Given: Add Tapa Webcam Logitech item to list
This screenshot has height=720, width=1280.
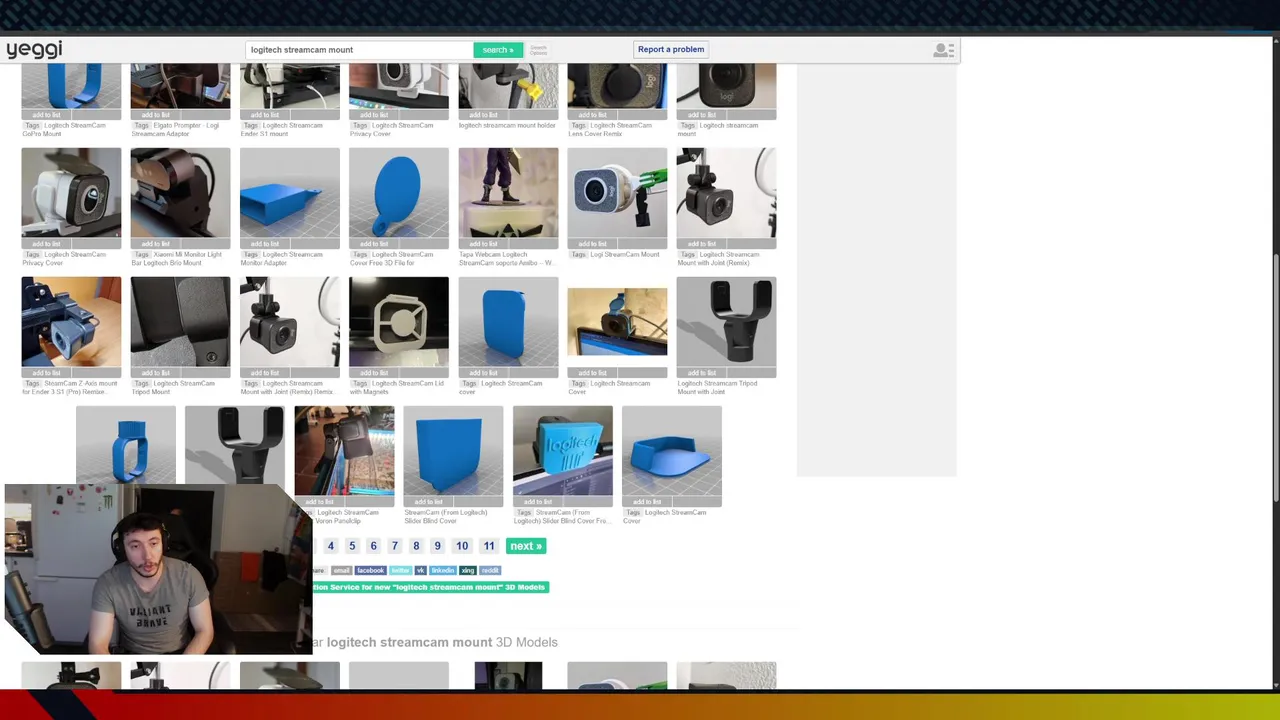Looking at the screenshot, I should point(484,244).
